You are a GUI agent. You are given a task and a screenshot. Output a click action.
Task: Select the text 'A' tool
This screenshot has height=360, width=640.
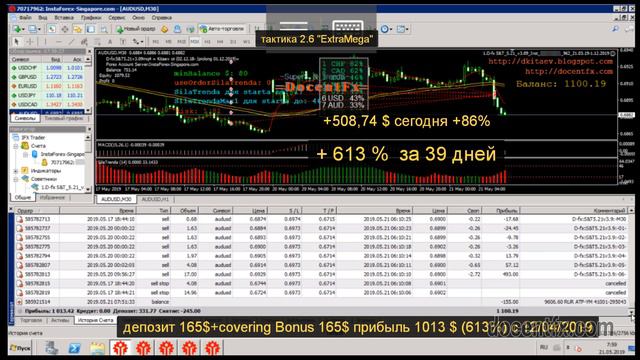click(110, 42)
